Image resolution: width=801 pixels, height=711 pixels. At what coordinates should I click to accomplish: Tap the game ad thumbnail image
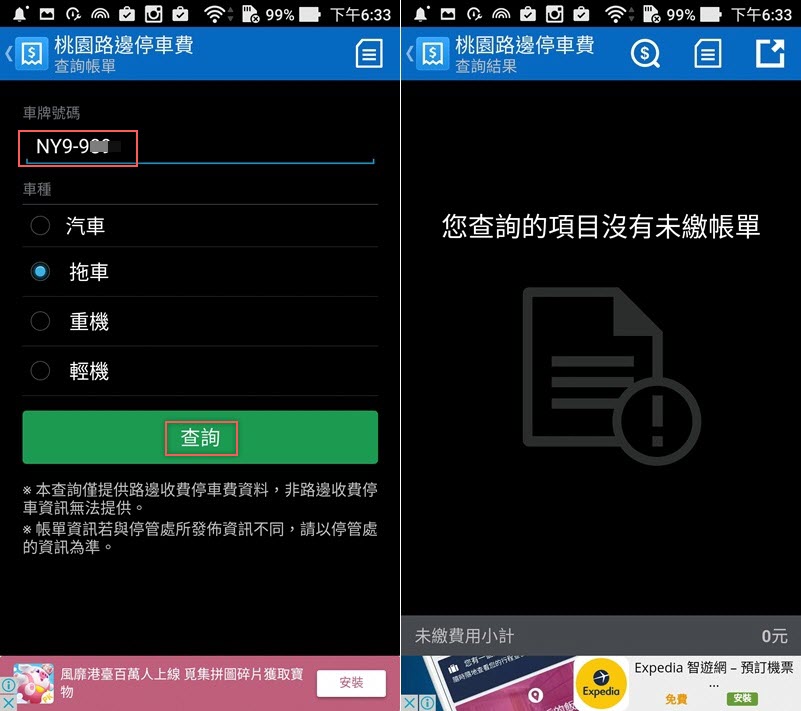coord(34,683)
